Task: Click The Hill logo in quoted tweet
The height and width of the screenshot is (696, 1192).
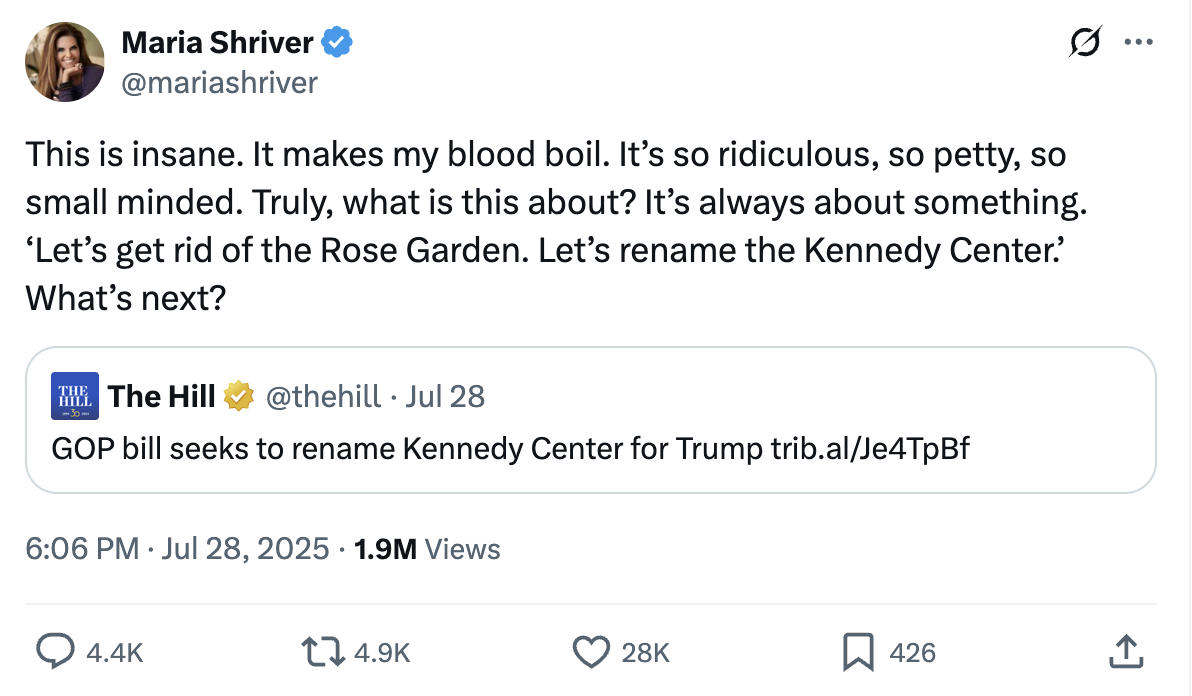Action: pyautogui.click(x=75, y=397)
